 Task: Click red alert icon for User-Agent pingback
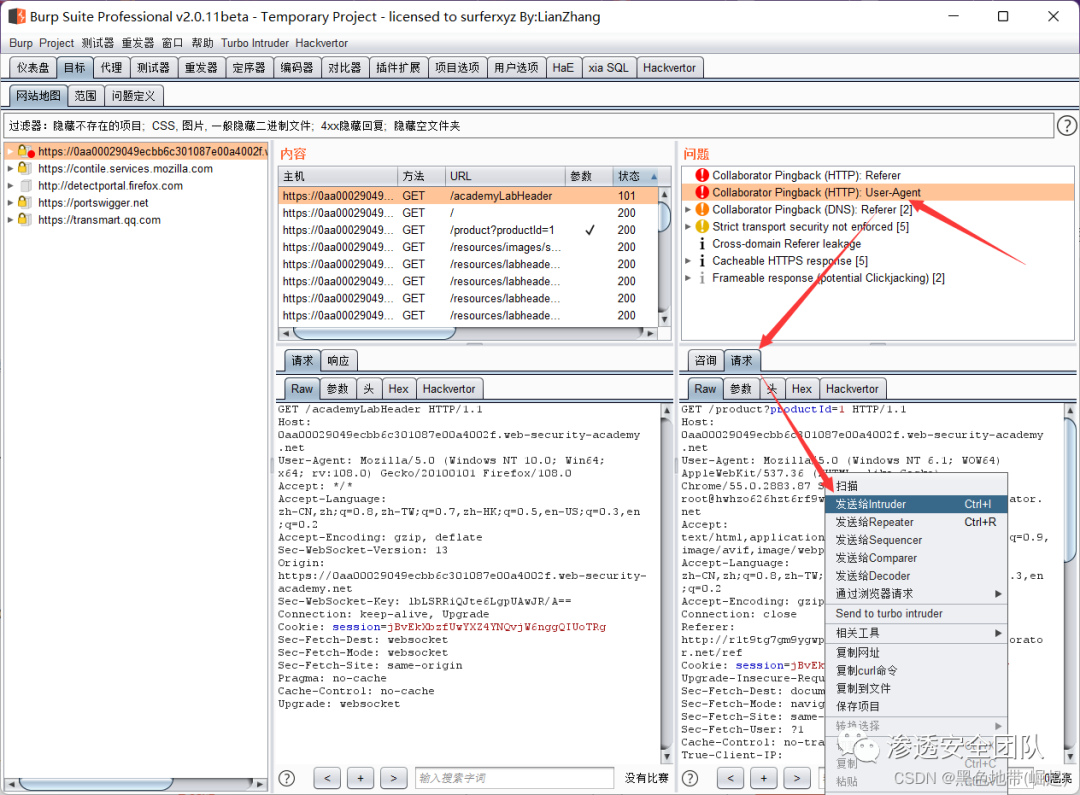pyautogui.click(x=702, y=192)
